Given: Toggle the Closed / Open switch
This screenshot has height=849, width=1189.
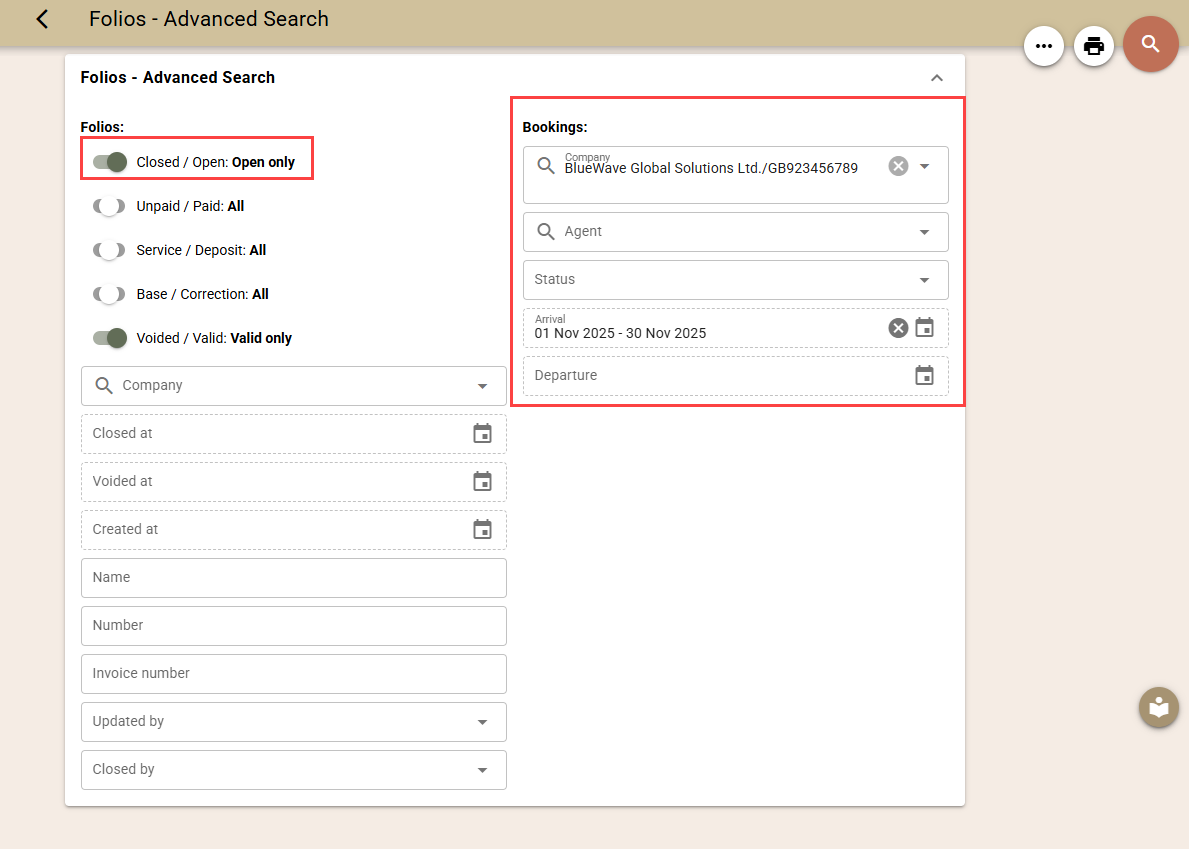Looking at the screenshot, I should [109, 162].
